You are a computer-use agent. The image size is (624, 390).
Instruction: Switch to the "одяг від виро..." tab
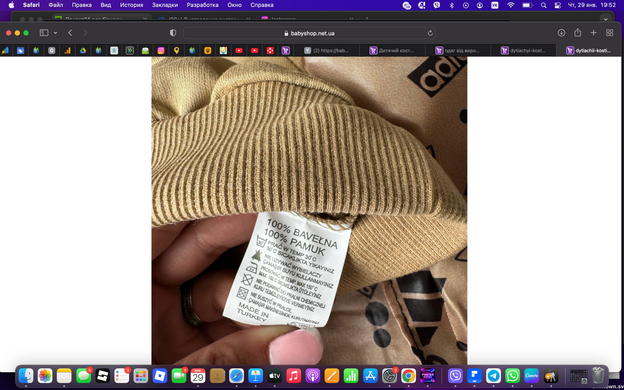click(x=458, y=51)
